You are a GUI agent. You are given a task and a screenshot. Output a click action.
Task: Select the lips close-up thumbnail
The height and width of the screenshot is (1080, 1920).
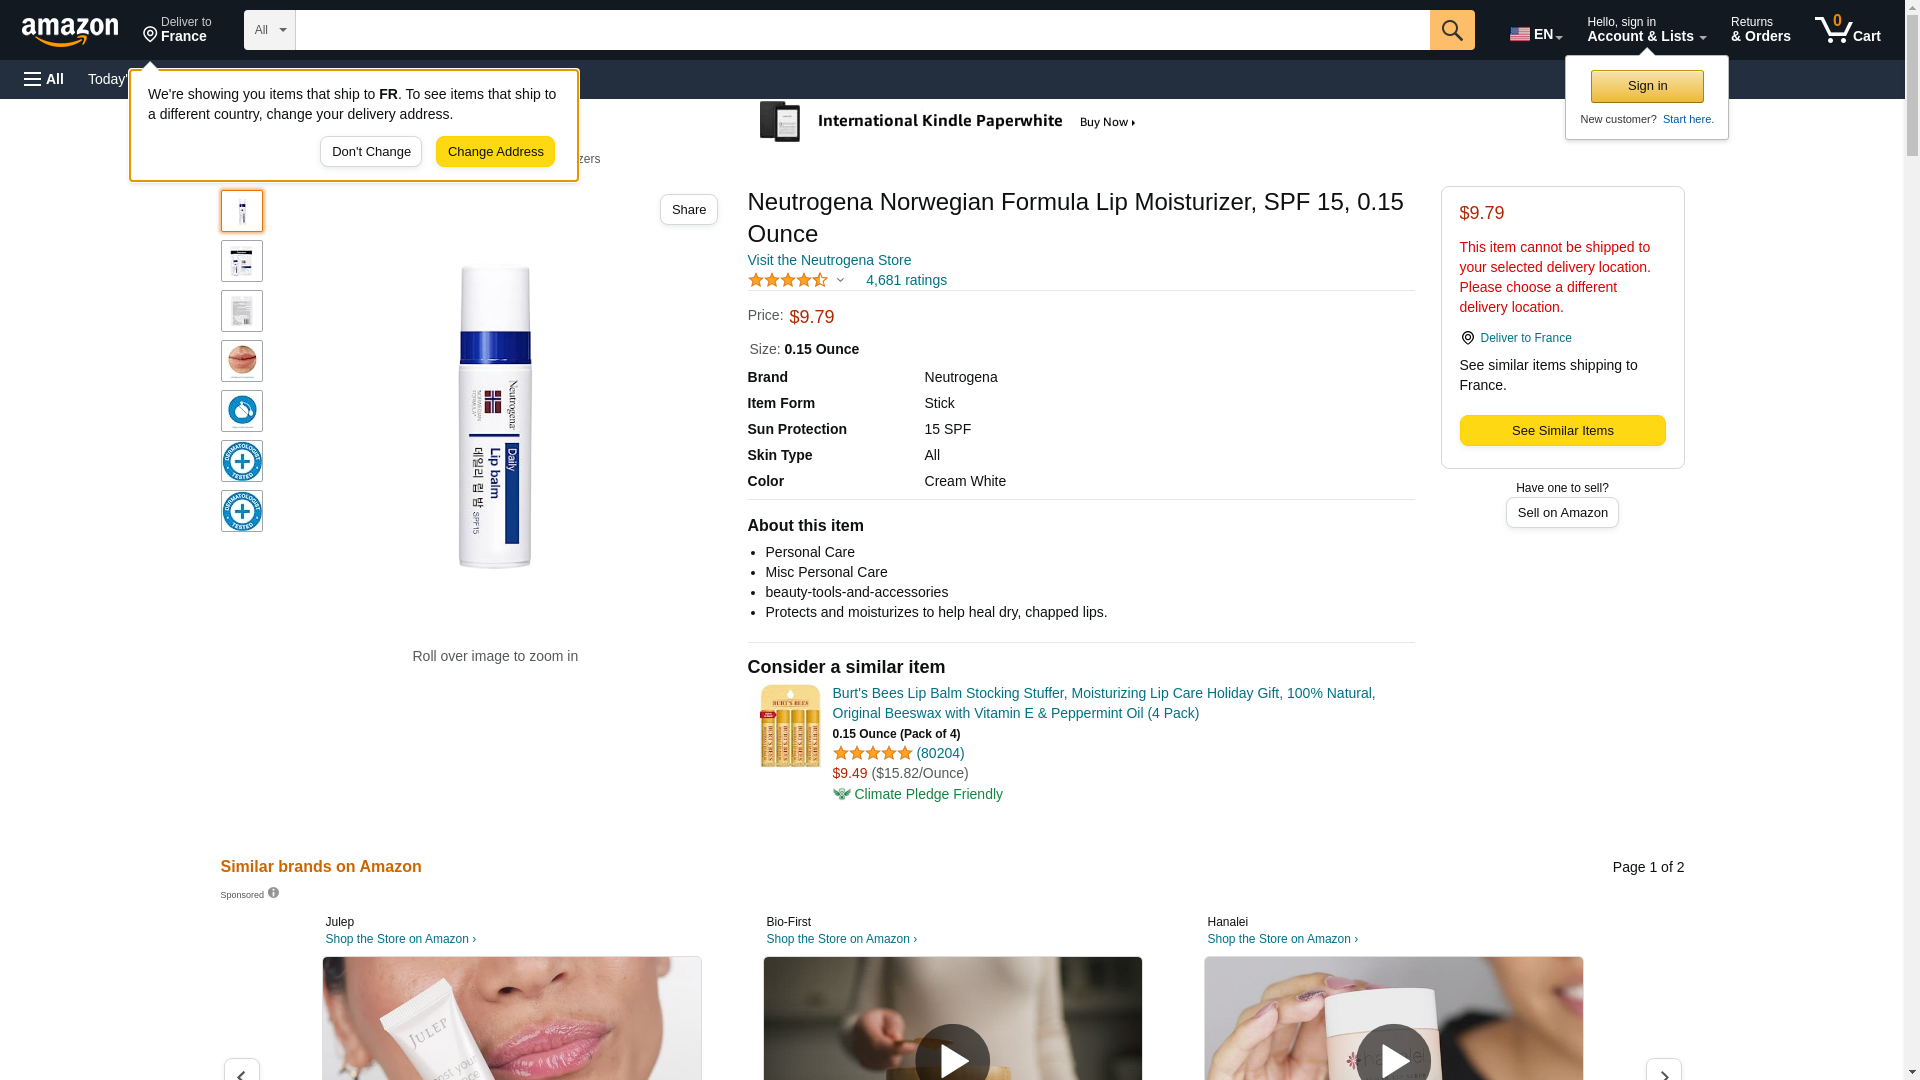pyautogui.click(x=242, y=361)
